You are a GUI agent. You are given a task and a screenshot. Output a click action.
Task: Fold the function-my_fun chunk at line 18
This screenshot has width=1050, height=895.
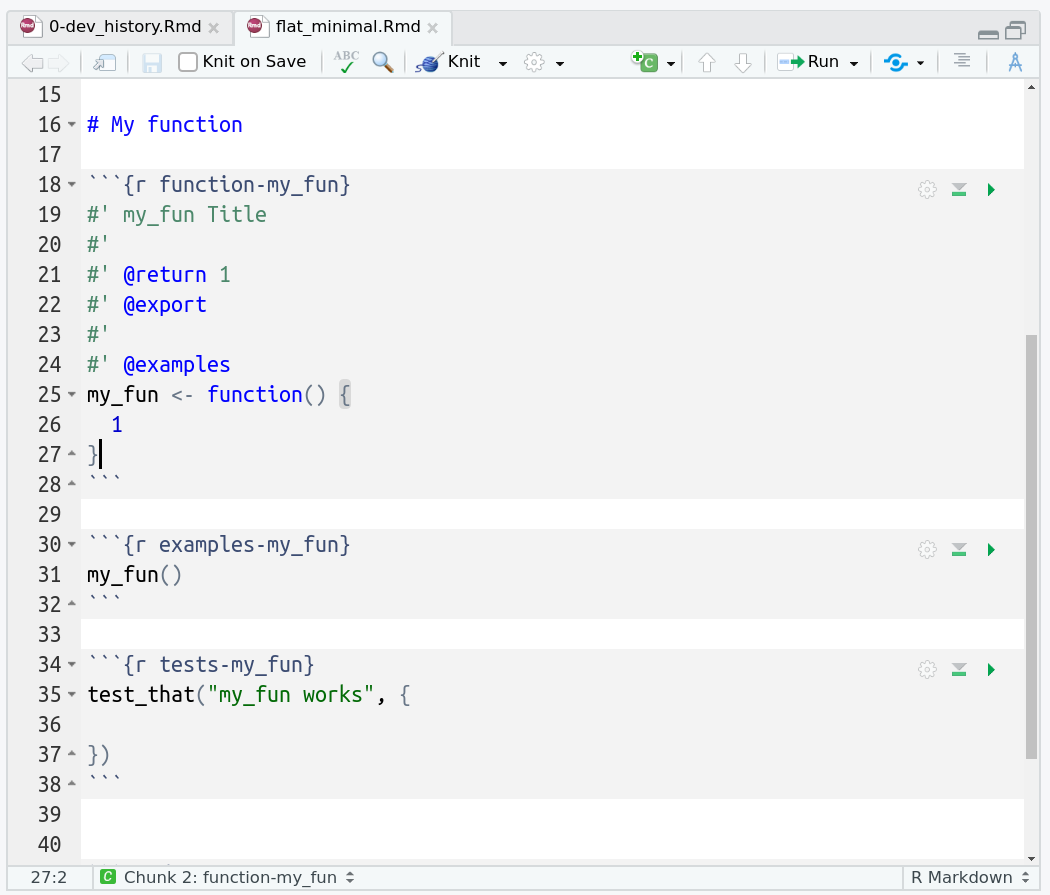point(72,184)
